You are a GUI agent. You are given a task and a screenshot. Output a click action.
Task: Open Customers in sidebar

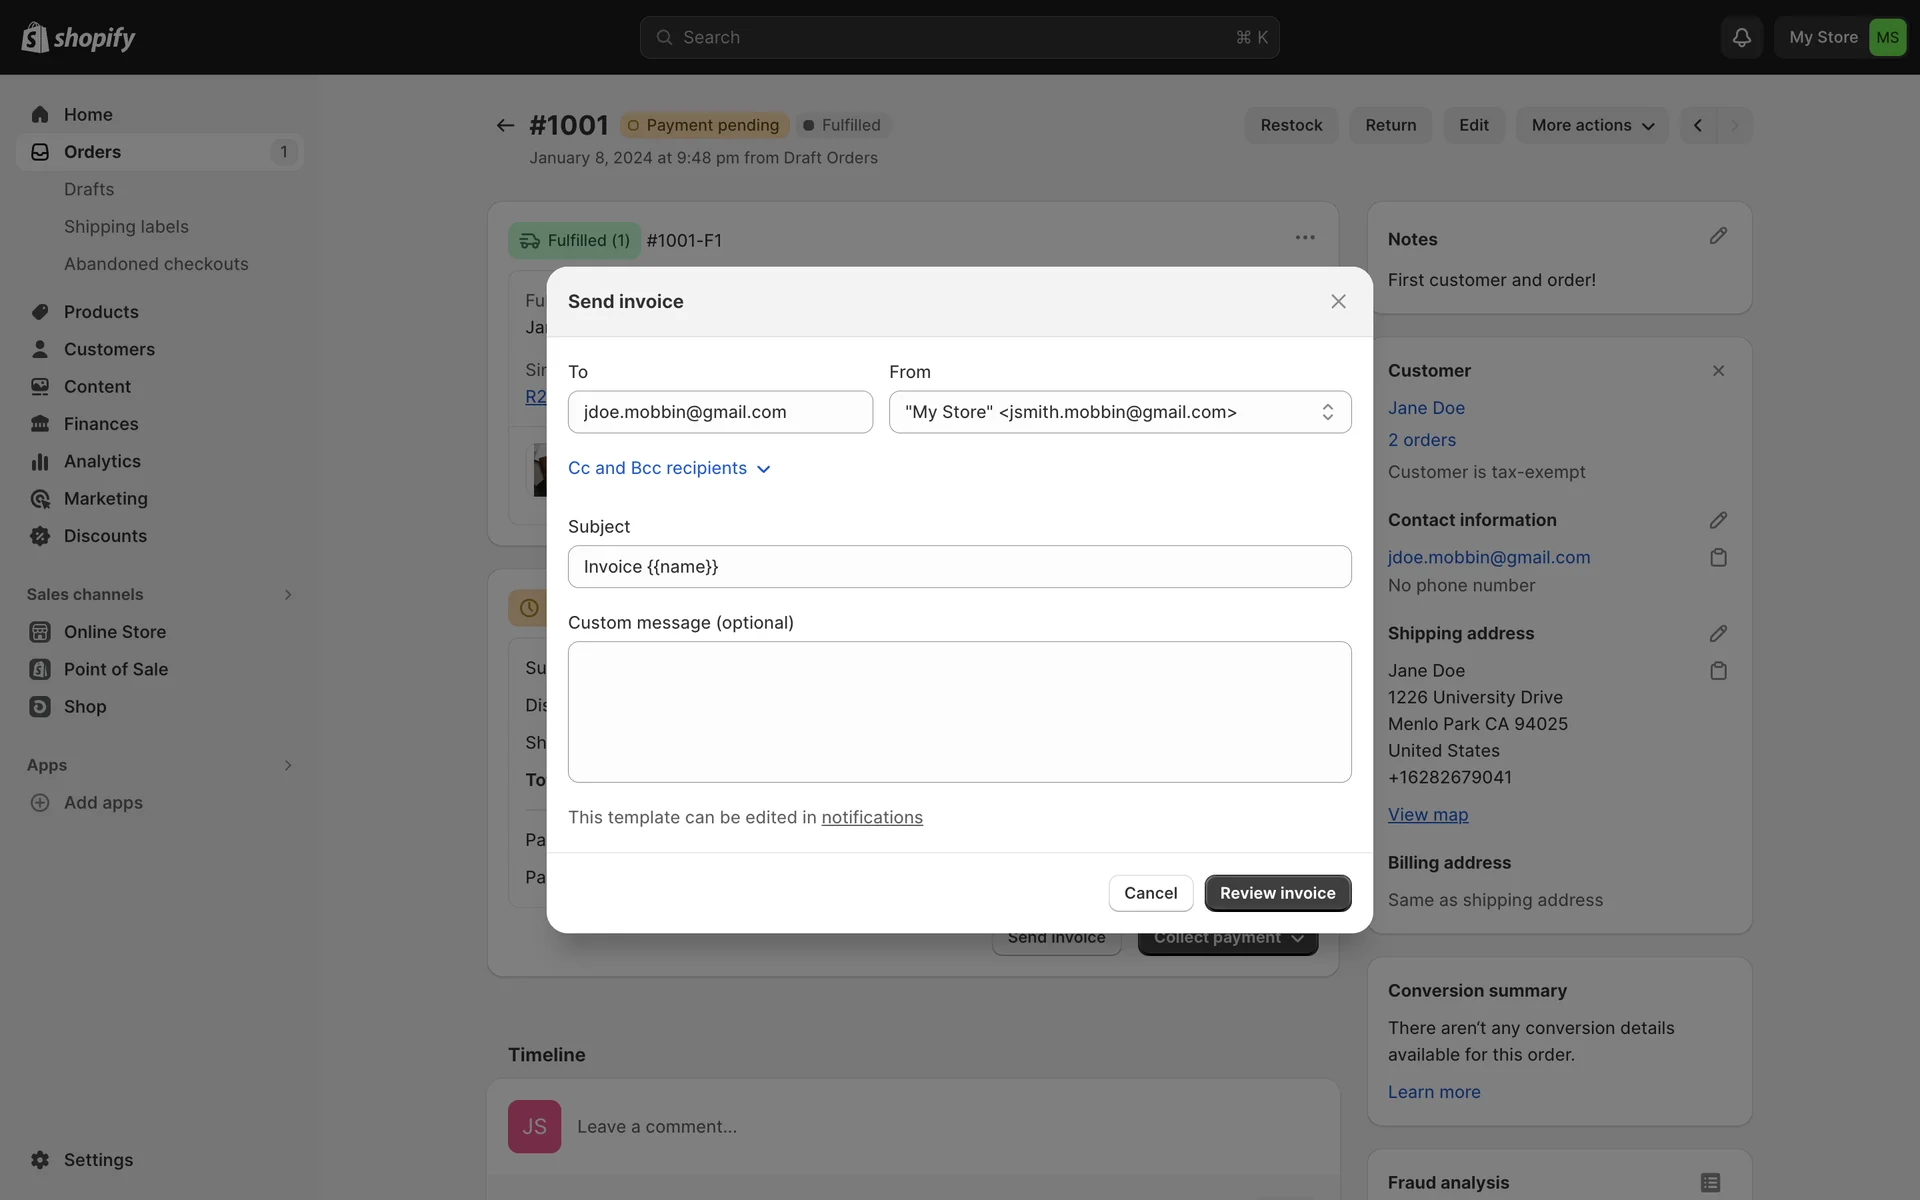tap(109, 349)
